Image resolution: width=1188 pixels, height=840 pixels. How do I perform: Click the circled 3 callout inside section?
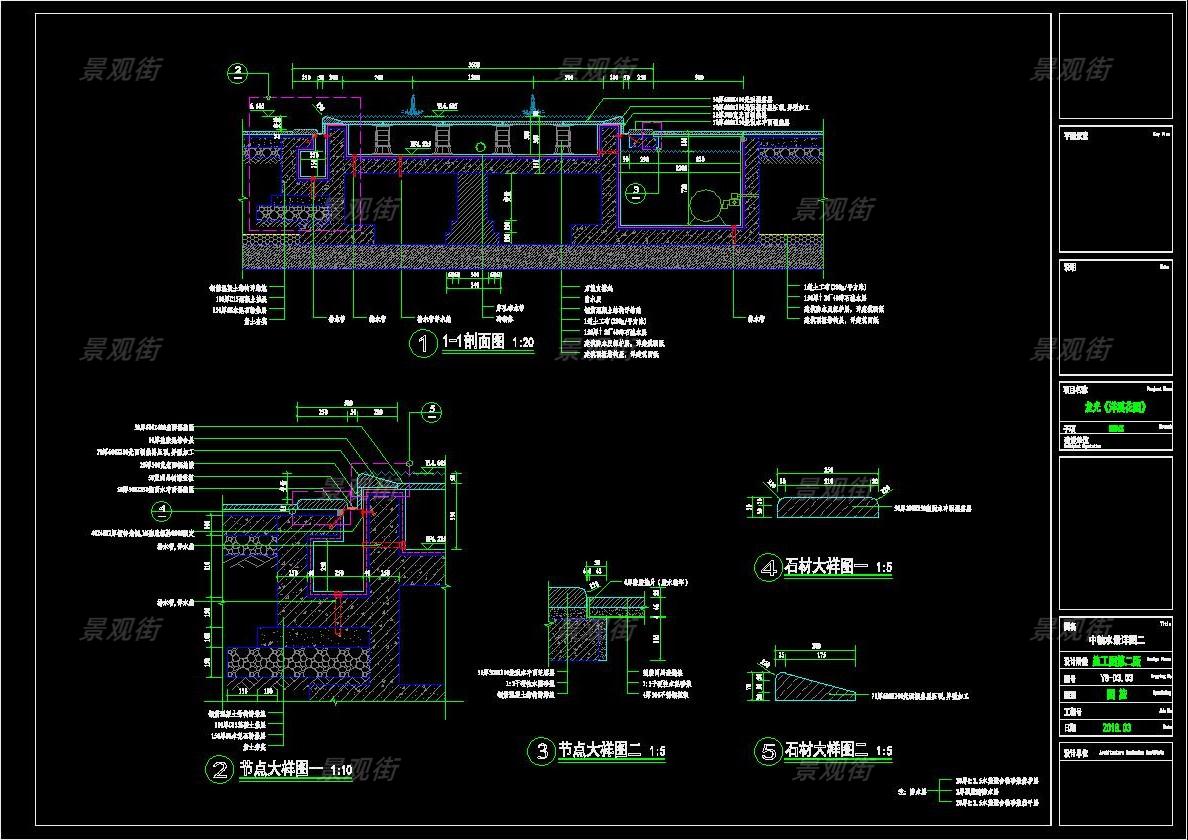(636, 188)
